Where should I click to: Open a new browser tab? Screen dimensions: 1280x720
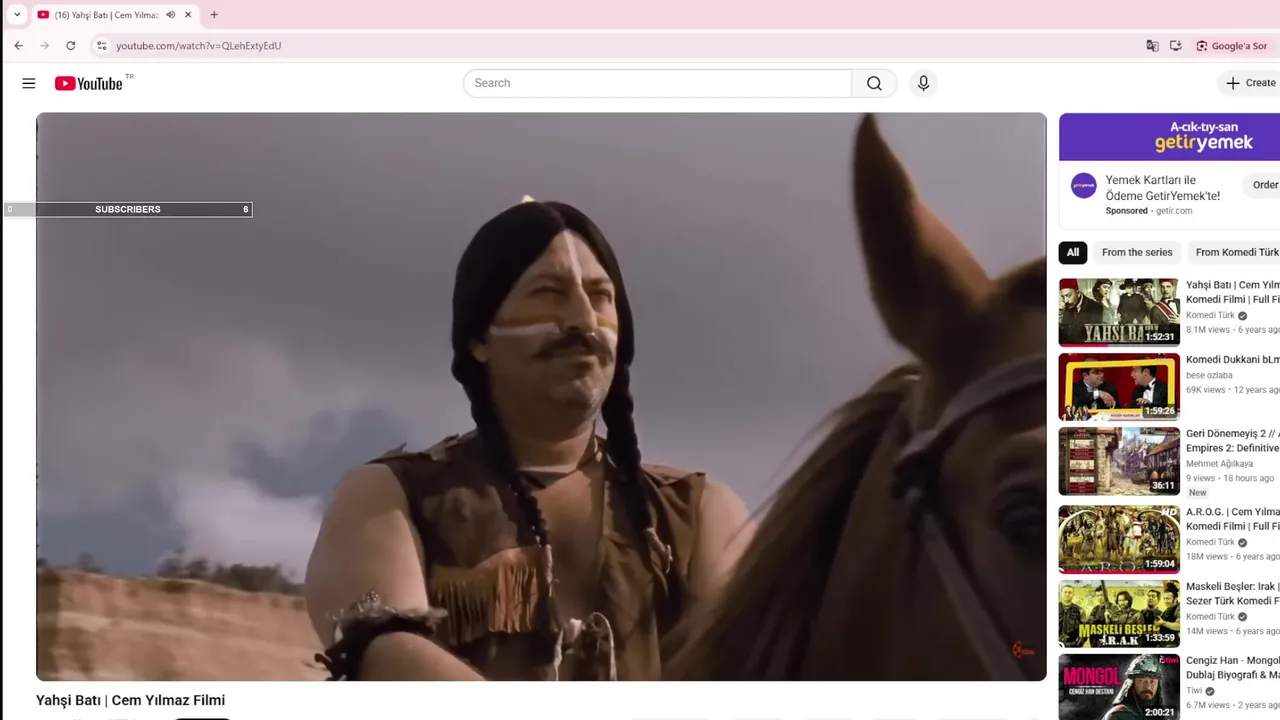pos(213,15)
